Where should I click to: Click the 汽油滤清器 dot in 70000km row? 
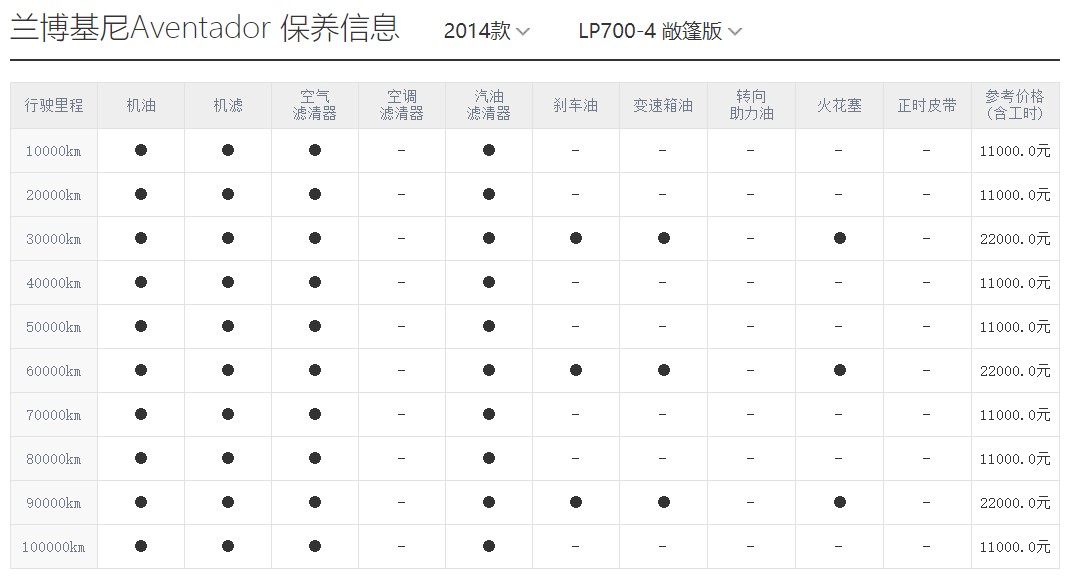click(x=489, y=414)
